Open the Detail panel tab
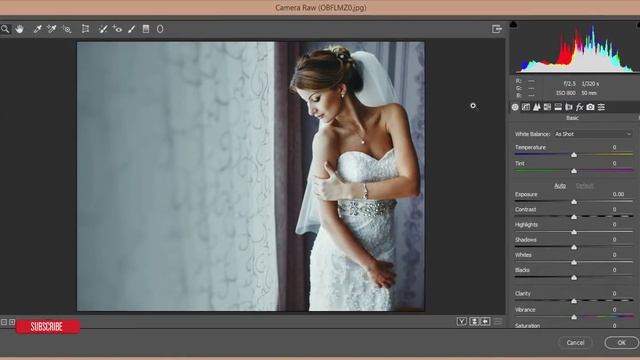 [x=537, y=107]
